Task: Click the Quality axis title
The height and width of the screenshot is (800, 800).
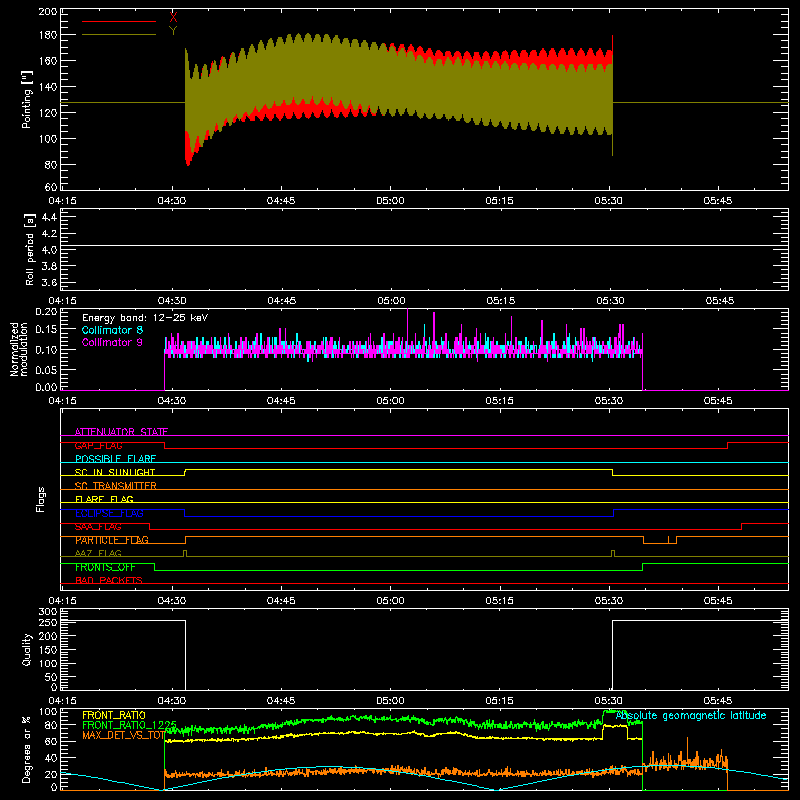Action: [x=27, y=649]
